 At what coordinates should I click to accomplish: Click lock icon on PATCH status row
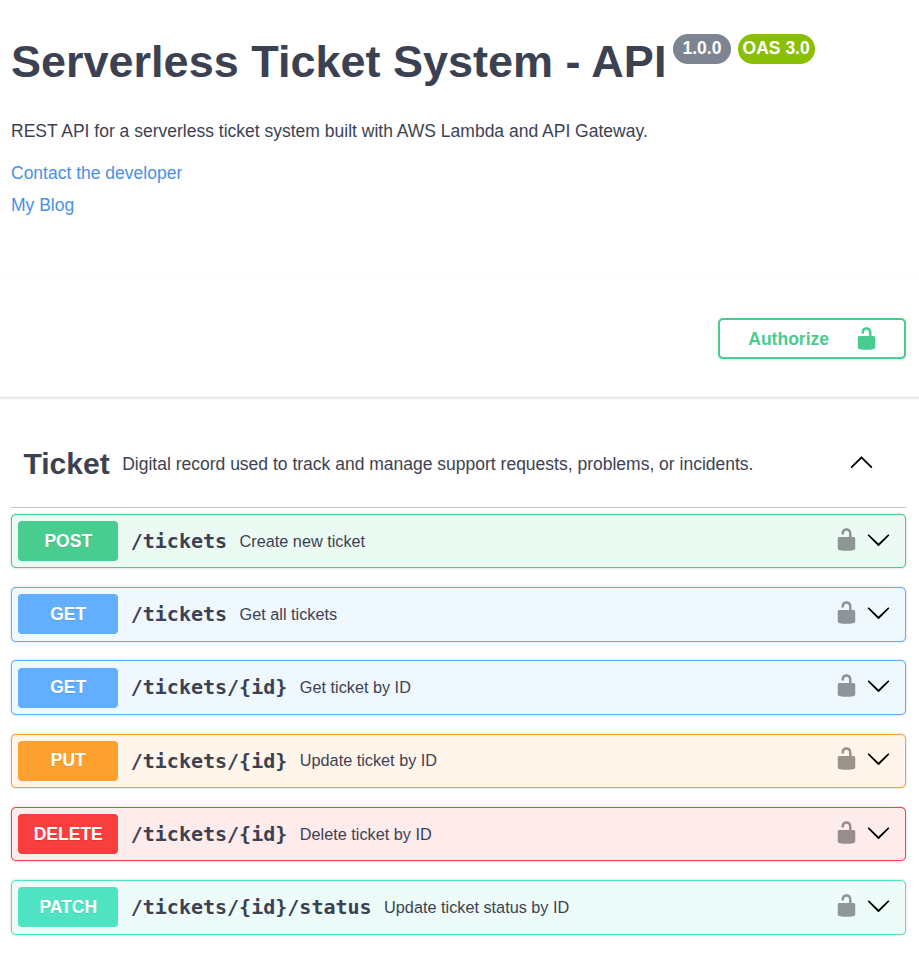click(846, 907)
